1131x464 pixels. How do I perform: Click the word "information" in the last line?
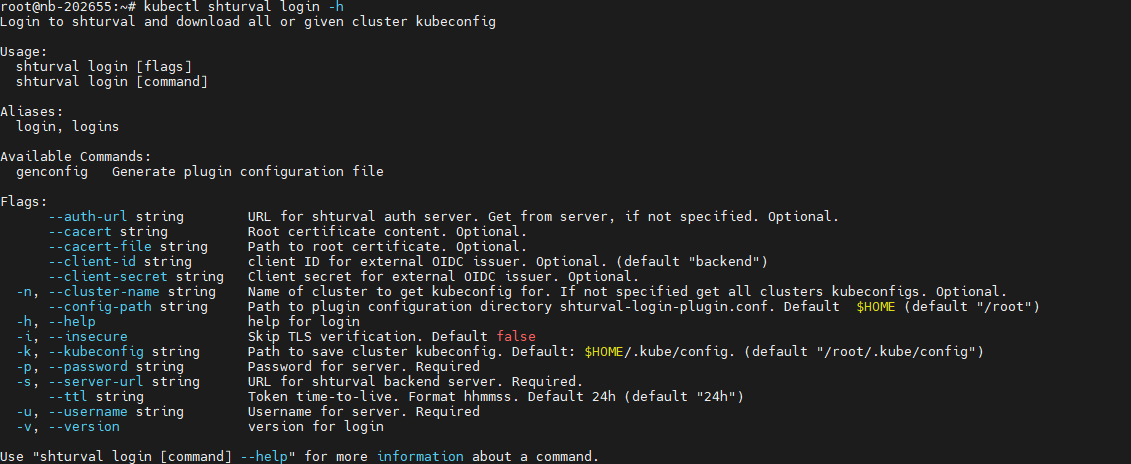pos(420,456)
